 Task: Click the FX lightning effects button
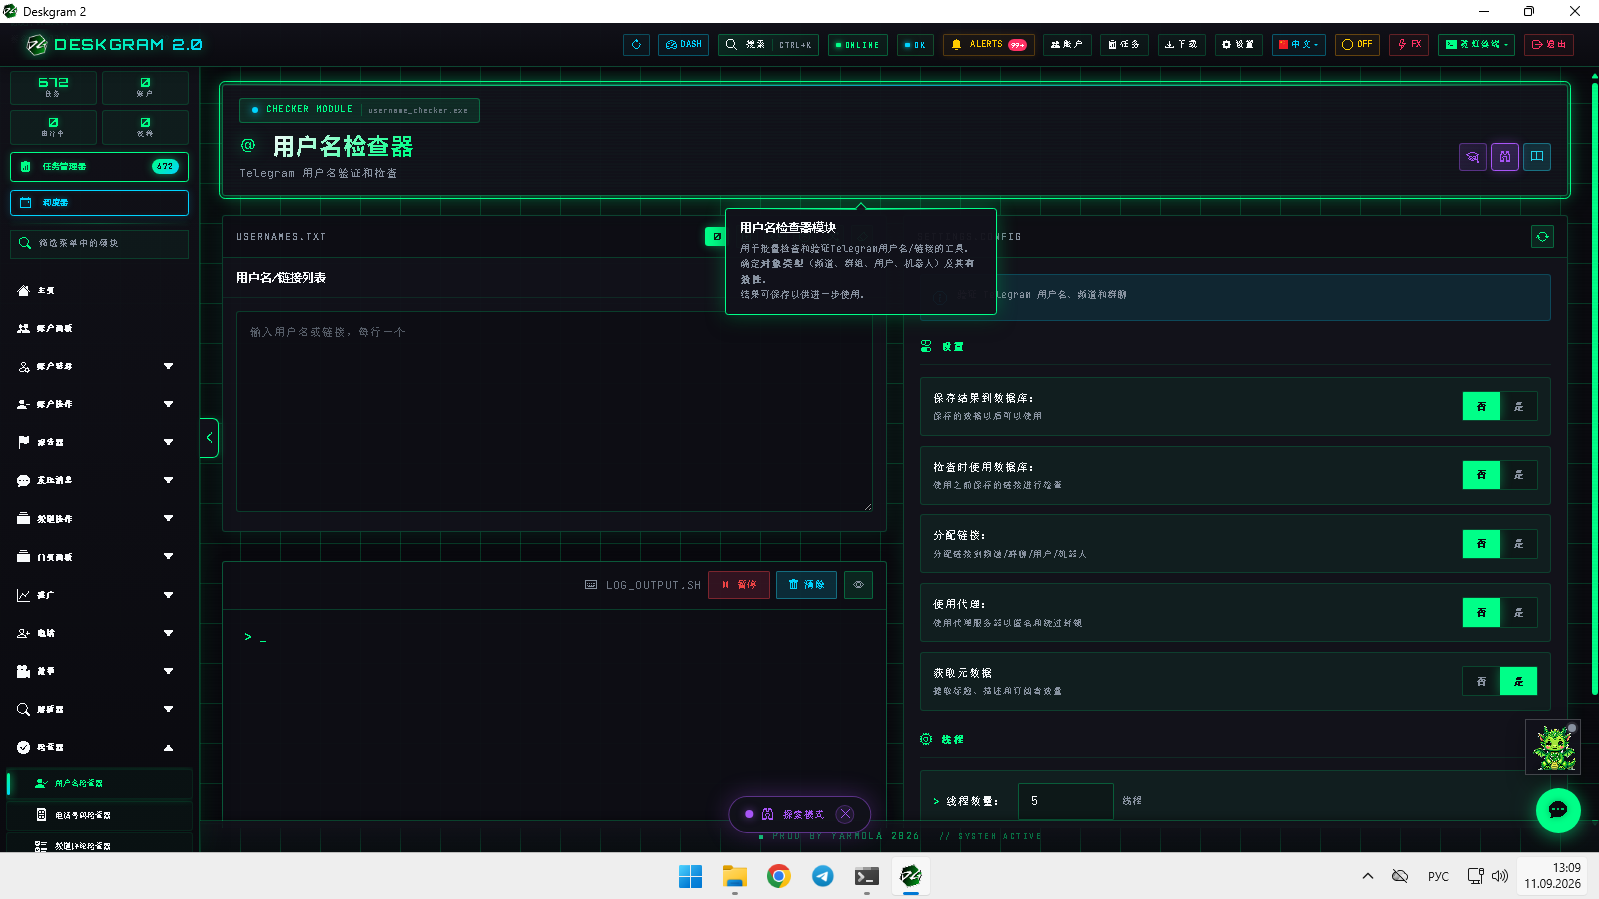1409,44
